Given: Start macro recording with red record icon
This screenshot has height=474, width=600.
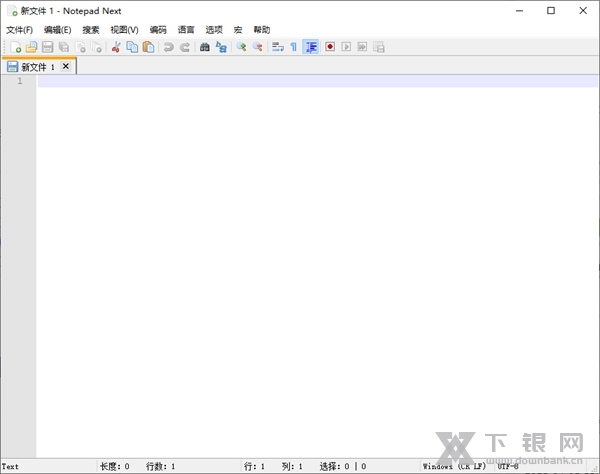Looking at the screenshot, I should point(329,47).
